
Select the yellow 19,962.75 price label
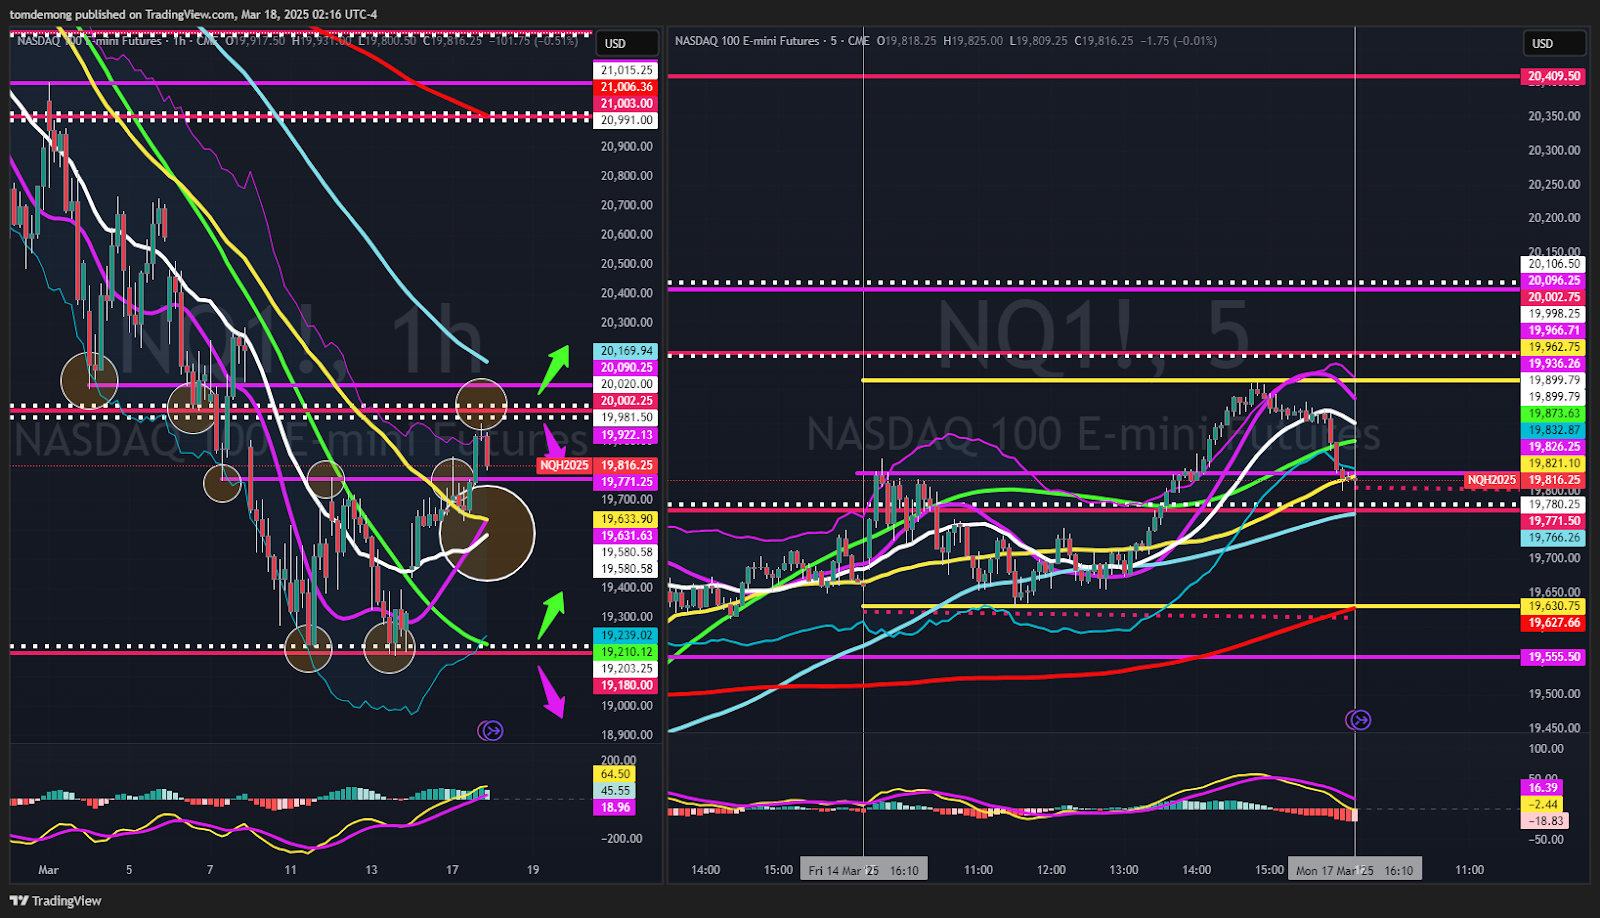coord(1554,347)
